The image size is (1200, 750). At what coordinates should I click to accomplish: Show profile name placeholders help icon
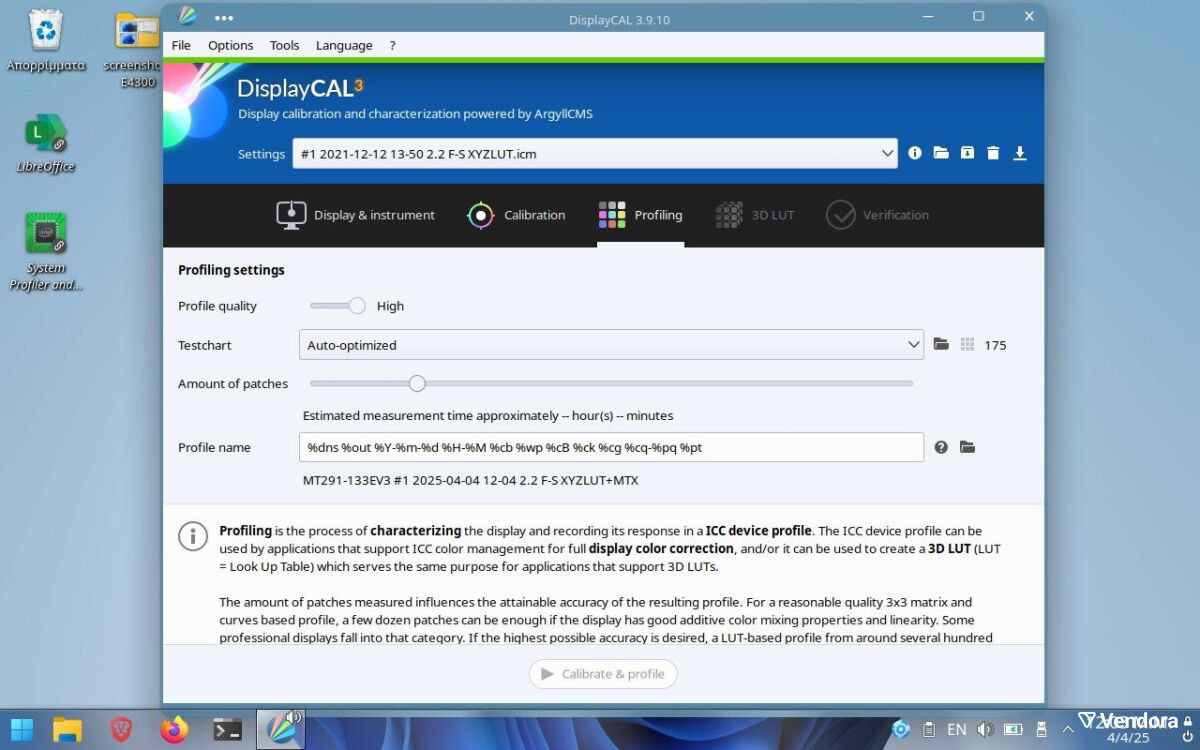pyautogui.click(x=941, y=447)
